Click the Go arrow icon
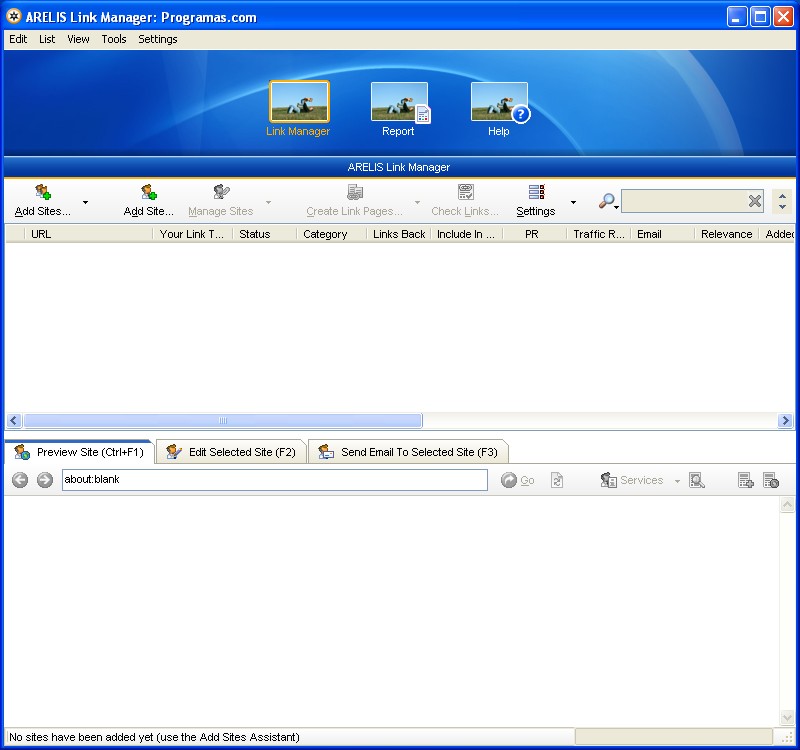 tap(509, 480)
